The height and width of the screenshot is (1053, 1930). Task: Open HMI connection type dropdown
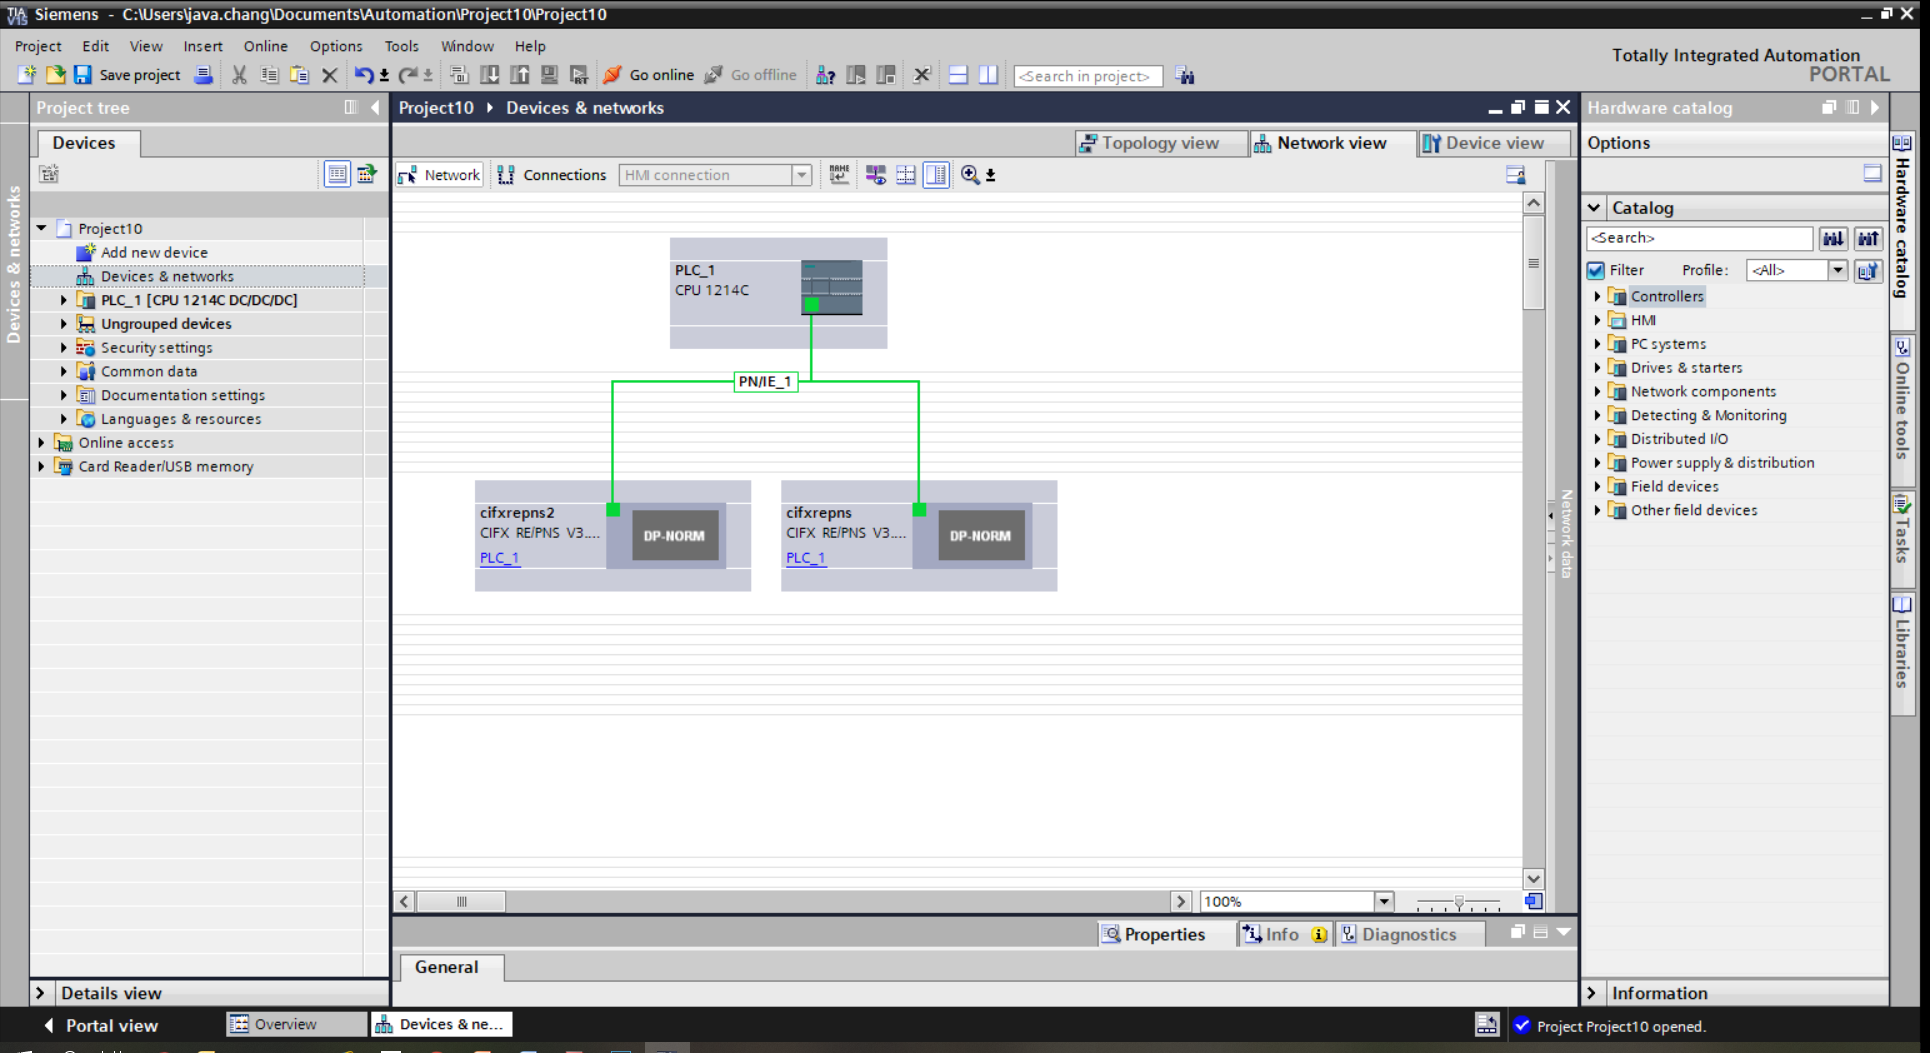pos(801,175)
